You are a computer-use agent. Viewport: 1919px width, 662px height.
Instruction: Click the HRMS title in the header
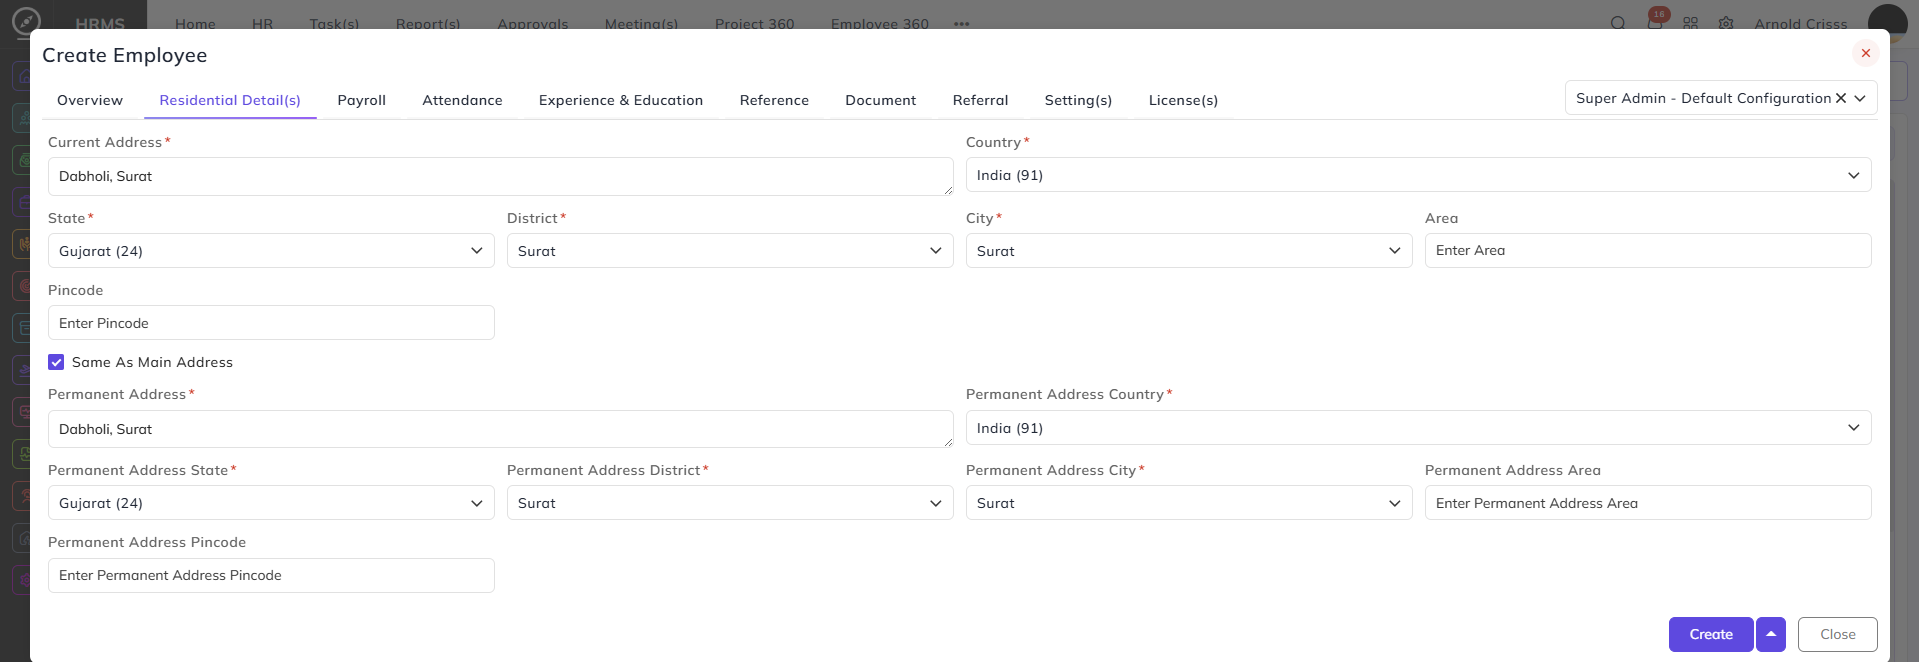tap(100, 24)
